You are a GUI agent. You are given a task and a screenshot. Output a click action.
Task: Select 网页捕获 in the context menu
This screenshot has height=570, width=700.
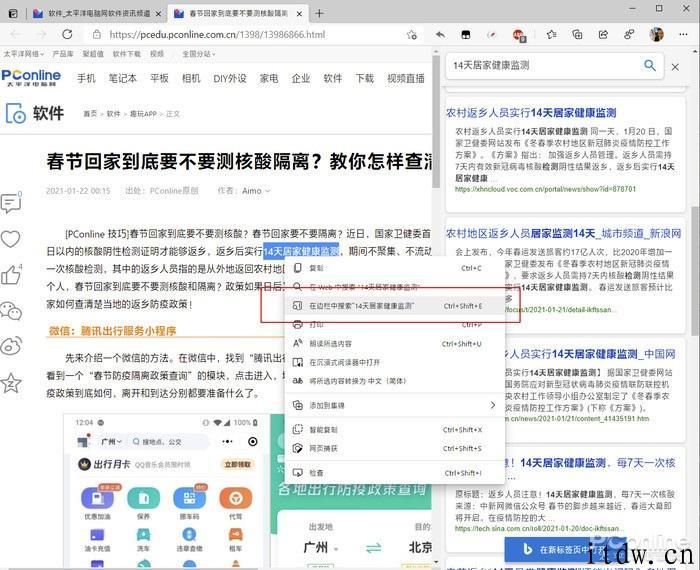point(395,448)
